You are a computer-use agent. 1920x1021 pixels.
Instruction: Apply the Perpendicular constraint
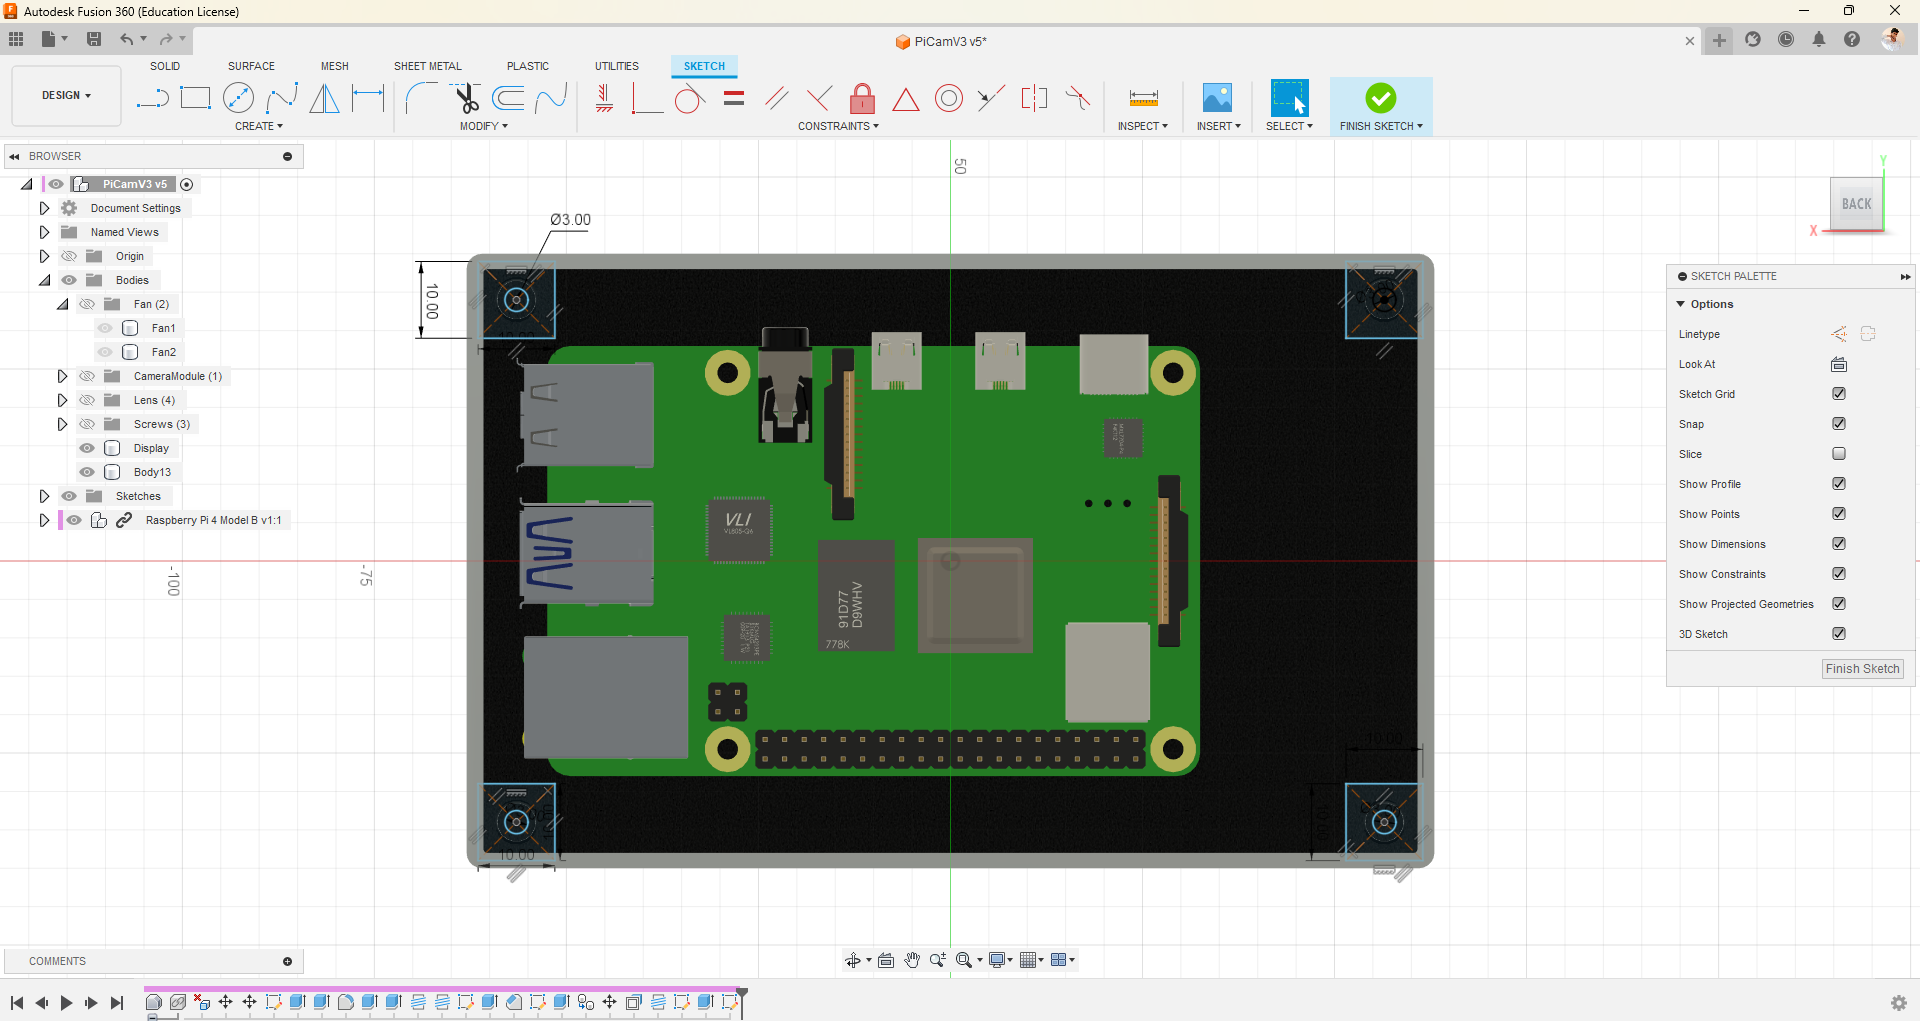pyautogui.click(x=819, y=98)
